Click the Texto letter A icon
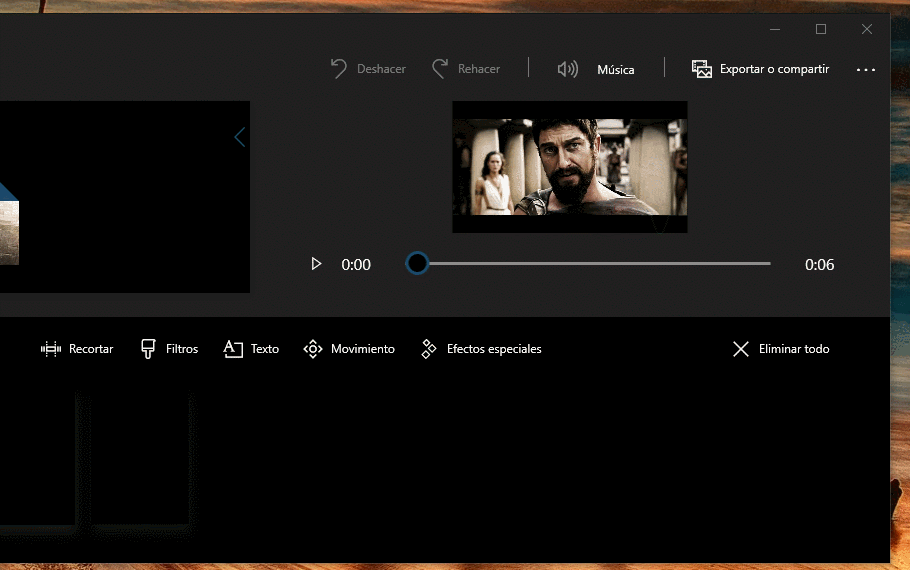This screenshot has height=570, width=910. point(233,349)
